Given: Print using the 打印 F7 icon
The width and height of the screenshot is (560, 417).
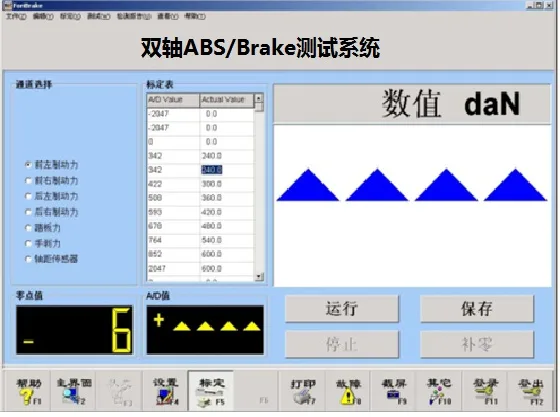Looking at the screenshot, I should 303,392.
